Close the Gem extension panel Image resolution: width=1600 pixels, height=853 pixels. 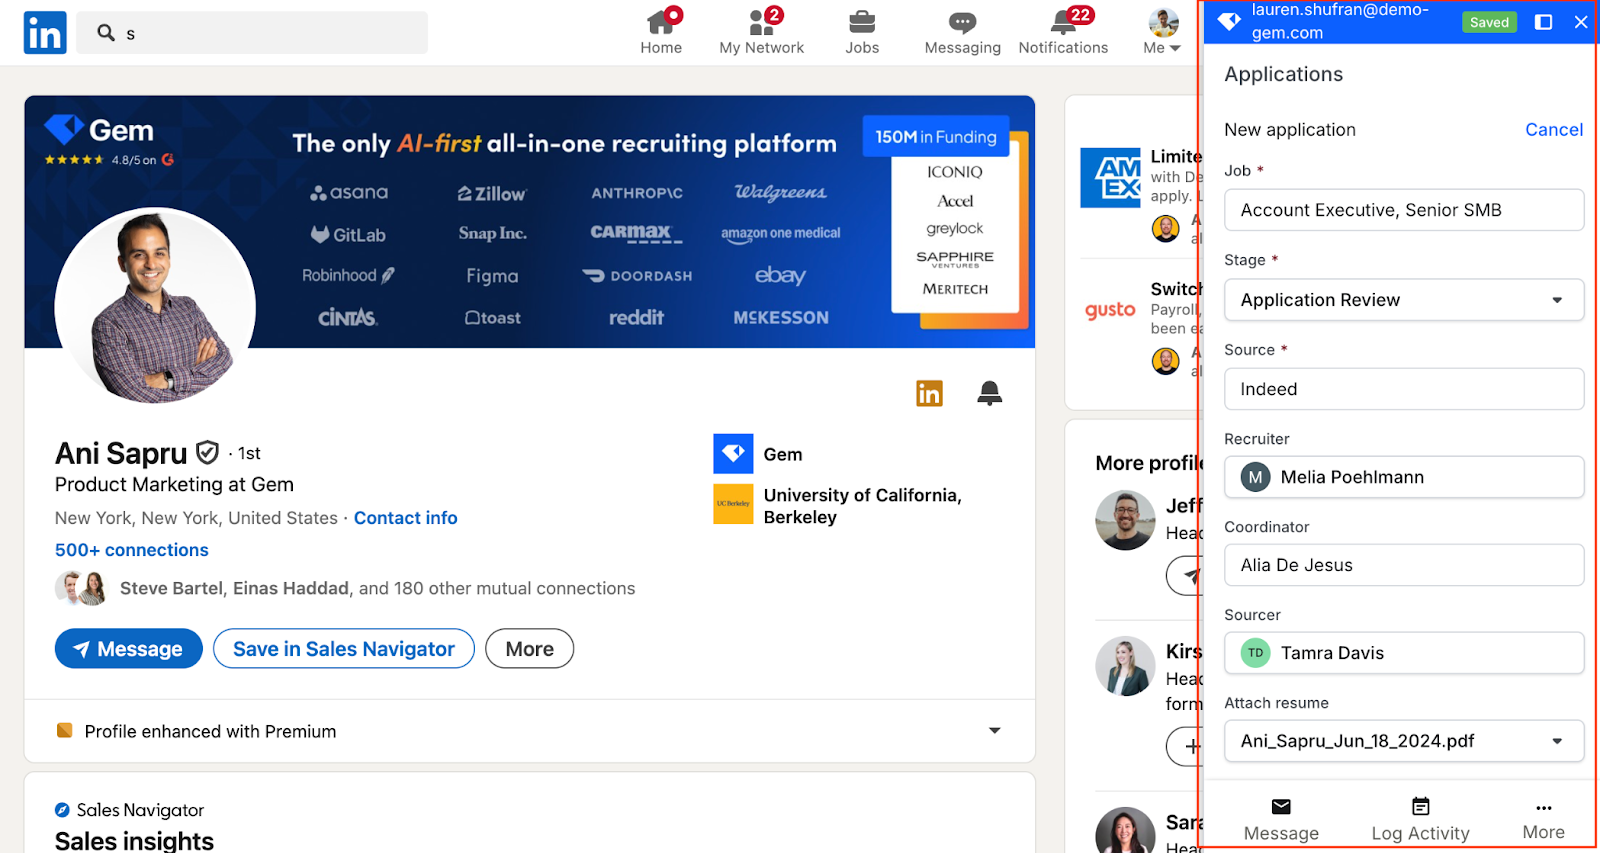(1581, 22)
